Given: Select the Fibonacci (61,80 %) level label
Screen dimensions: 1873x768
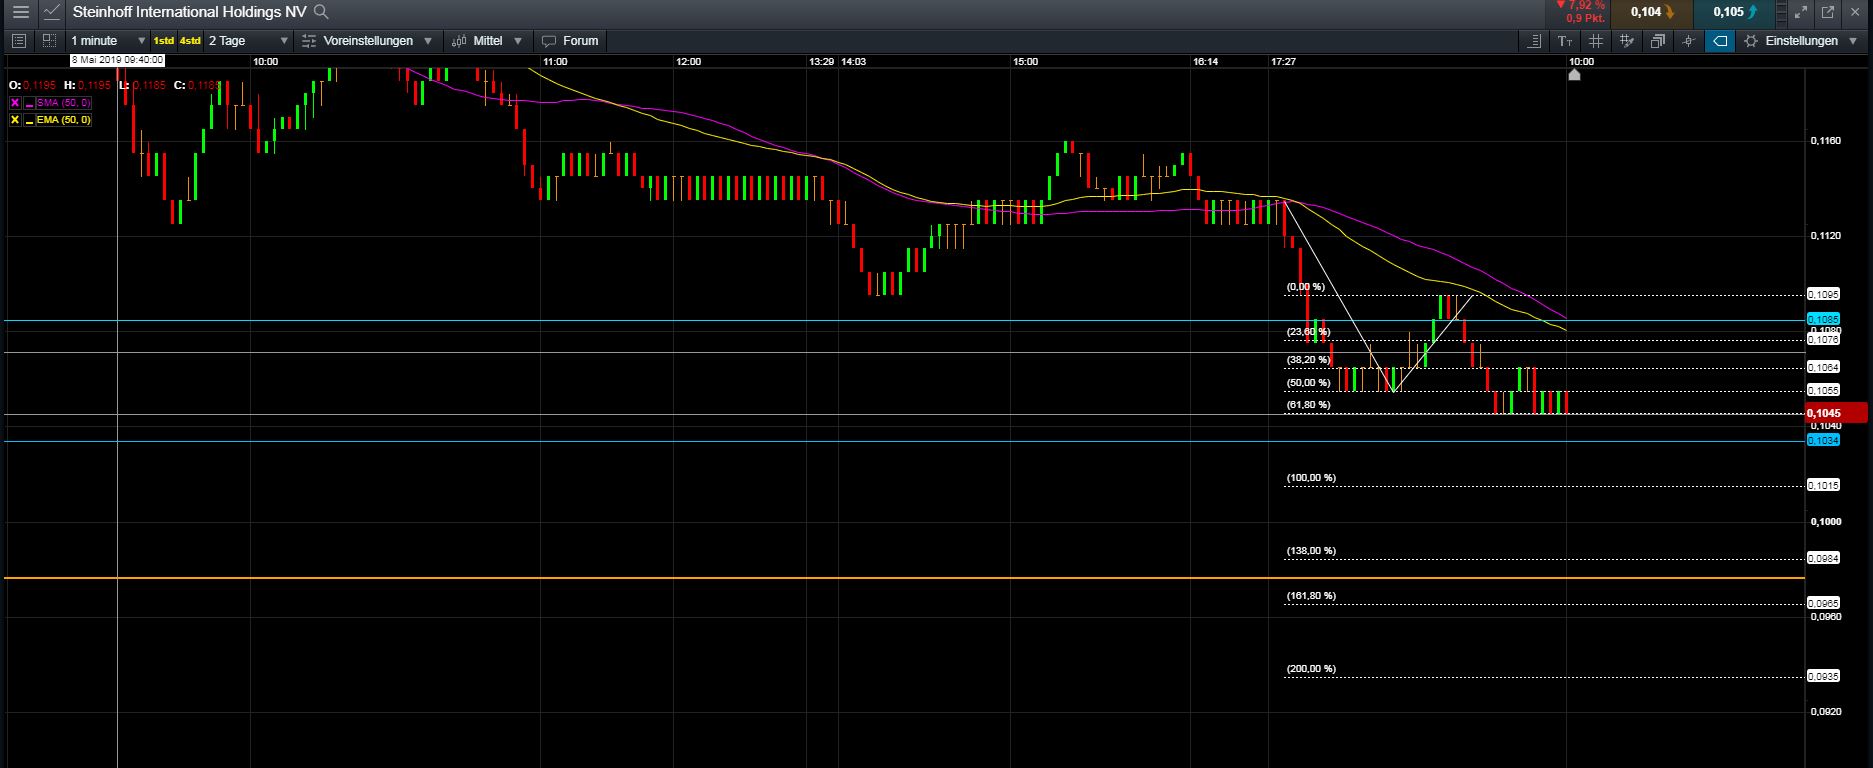Looking at the screenshot, I should coord(1308,405).
